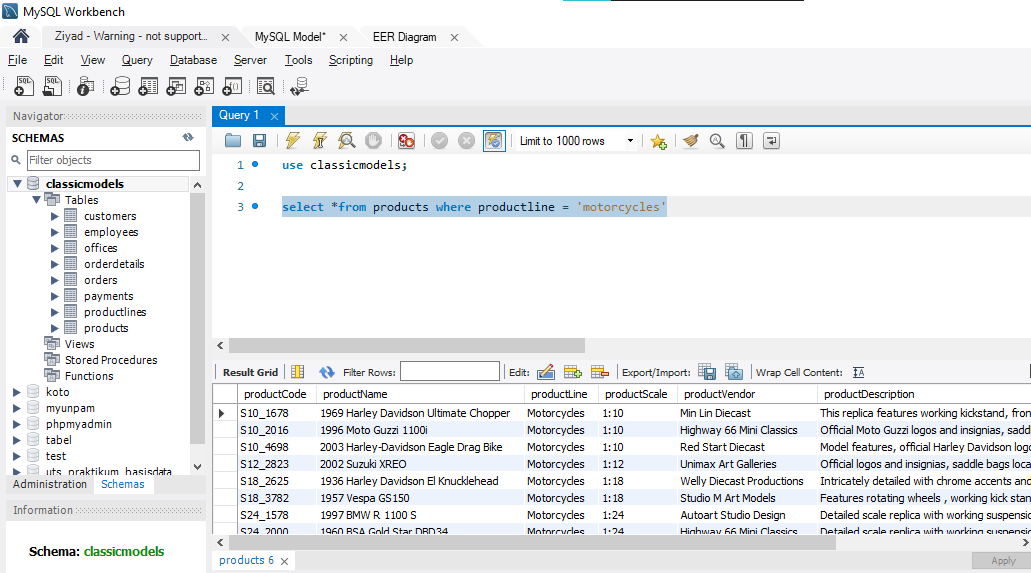Viewport: 1031px width, 573px height.
Task: Search table data icon in main toolbar
Action: 266,86
